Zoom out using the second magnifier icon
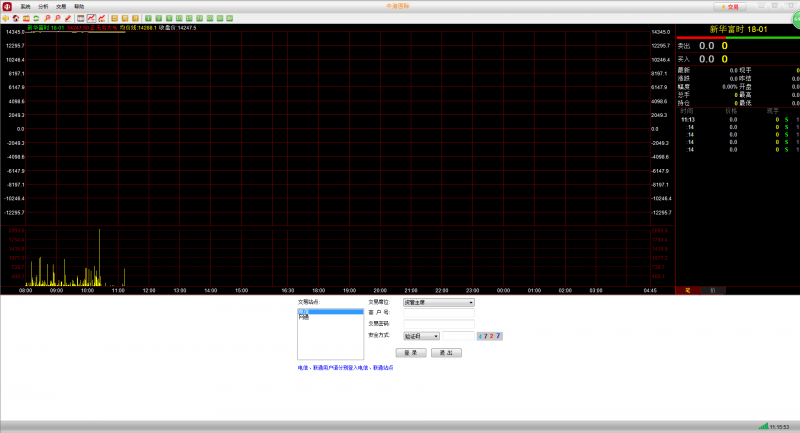The width and height of the screenshot is (800, 433). pyautogui.click(x=57, y=18)
